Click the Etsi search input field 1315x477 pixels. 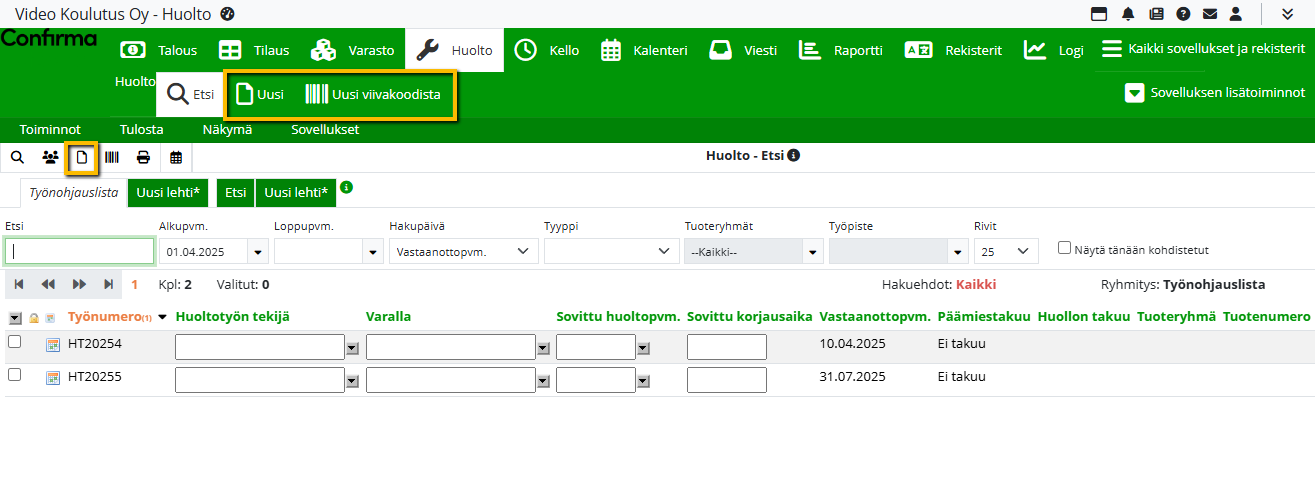[80, 251]
